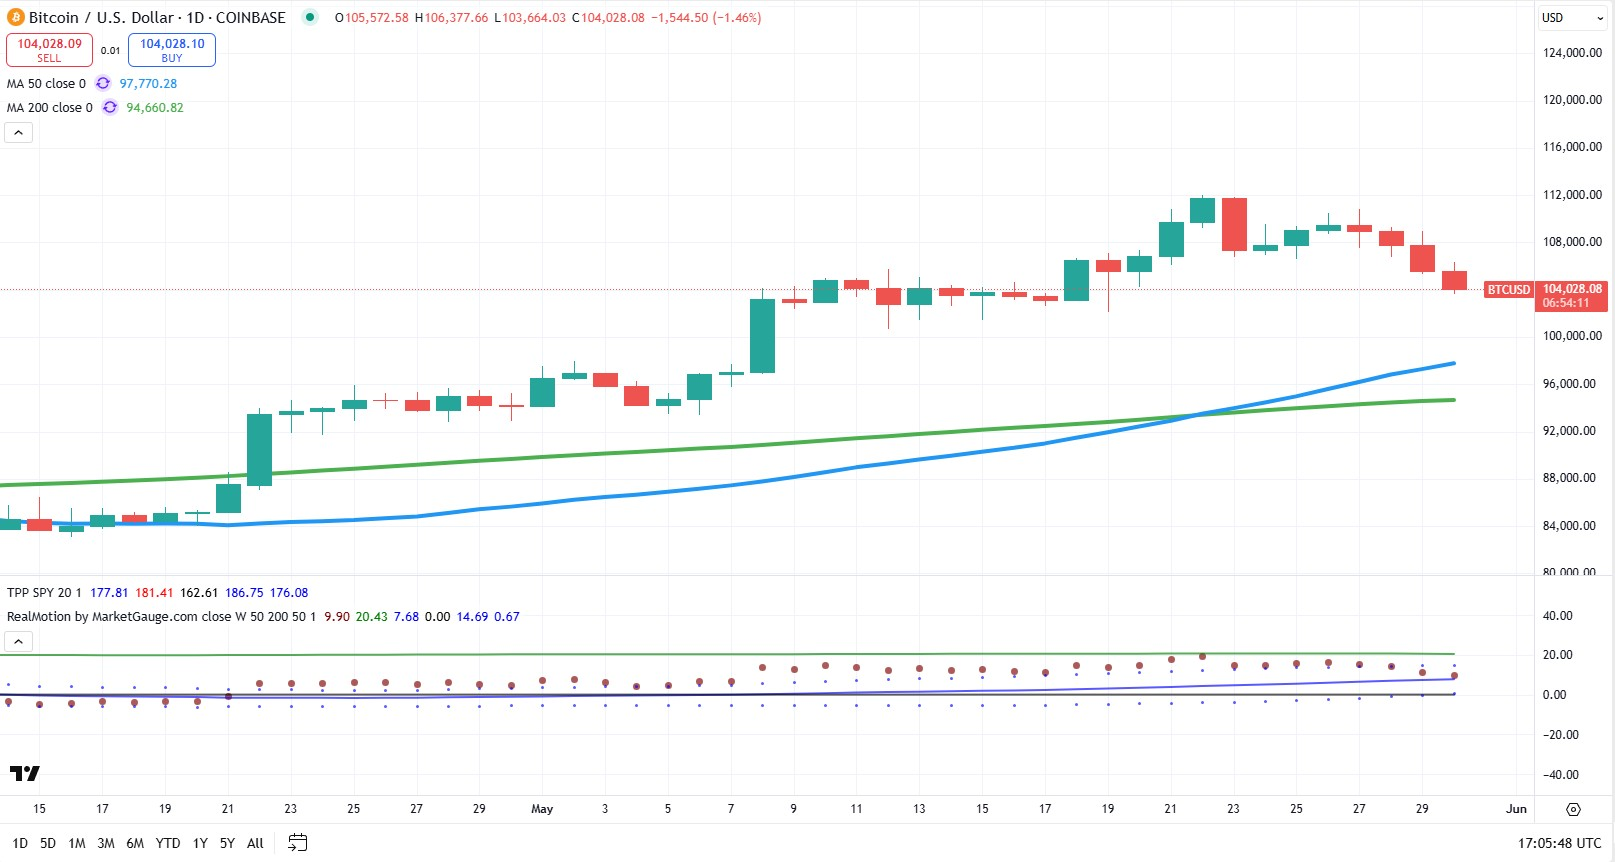Click the May label on time axis
This screenshot has width=1615, height=862.
point(542,809)
